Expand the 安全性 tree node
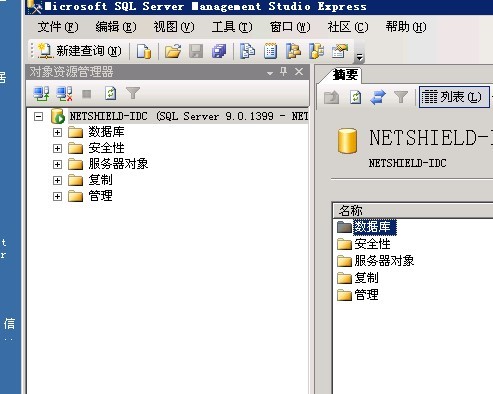This screenshot has height=394, width=493. click(x=57, y=148)
